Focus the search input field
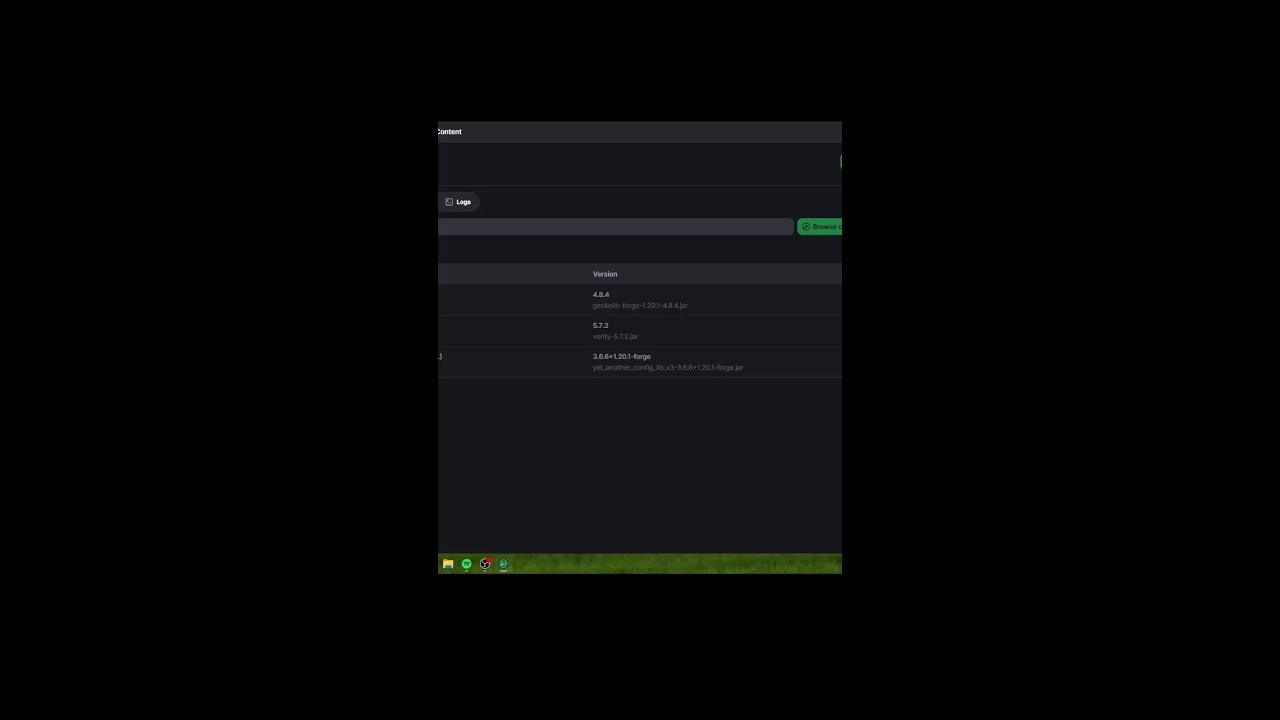The height and width of the screenshot is (720, 1280). tap(616, 227)
